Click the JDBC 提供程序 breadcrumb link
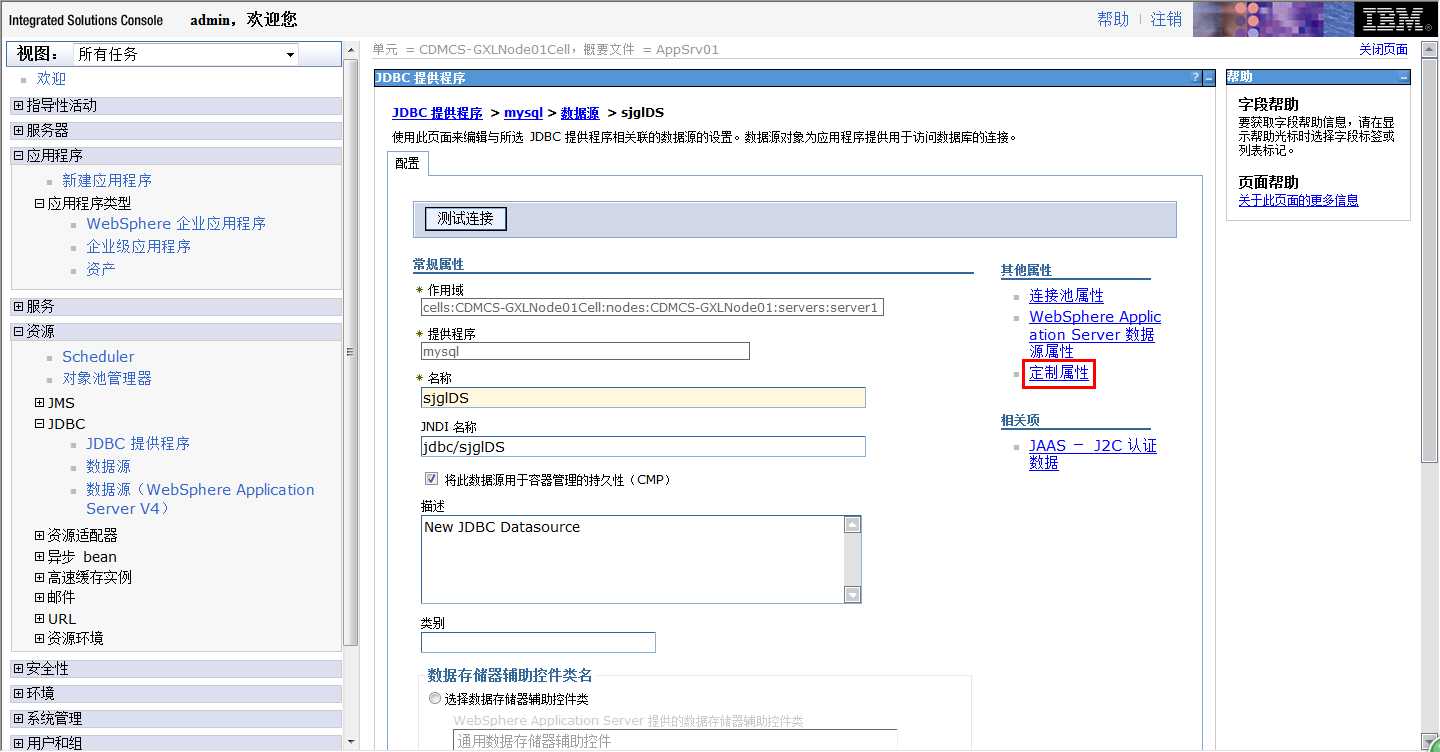Viewport: 1440px width, 752px height. (x=437, y=113)
